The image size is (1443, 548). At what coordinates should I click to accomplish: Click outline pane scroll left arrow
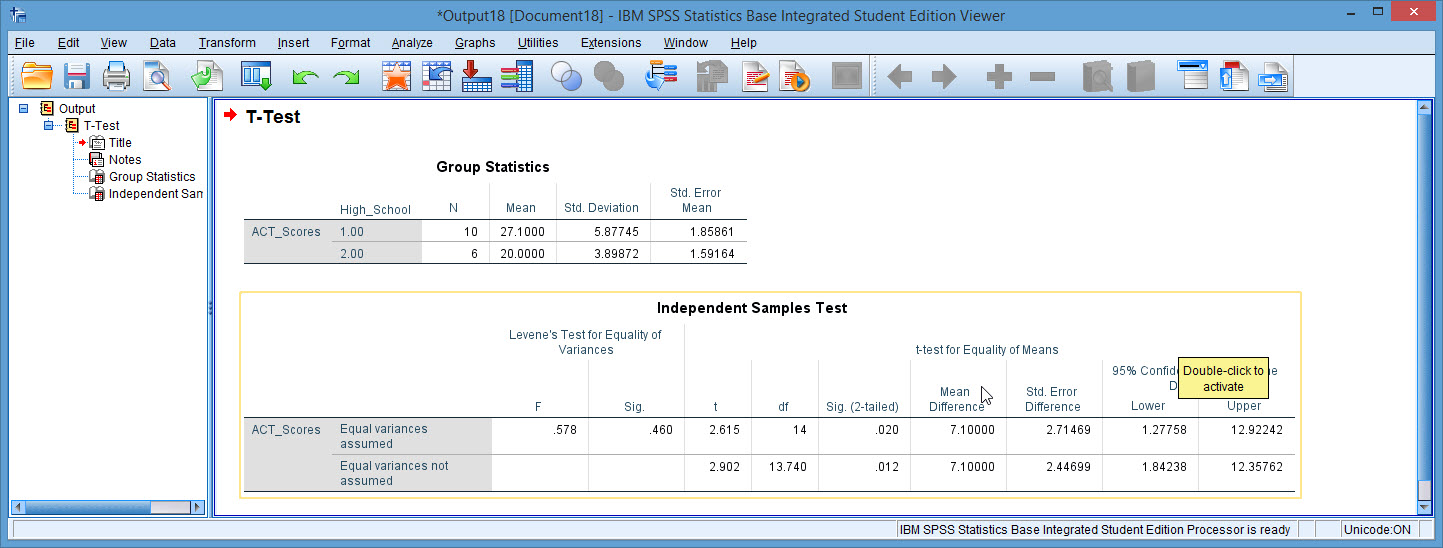coord(19,507)
